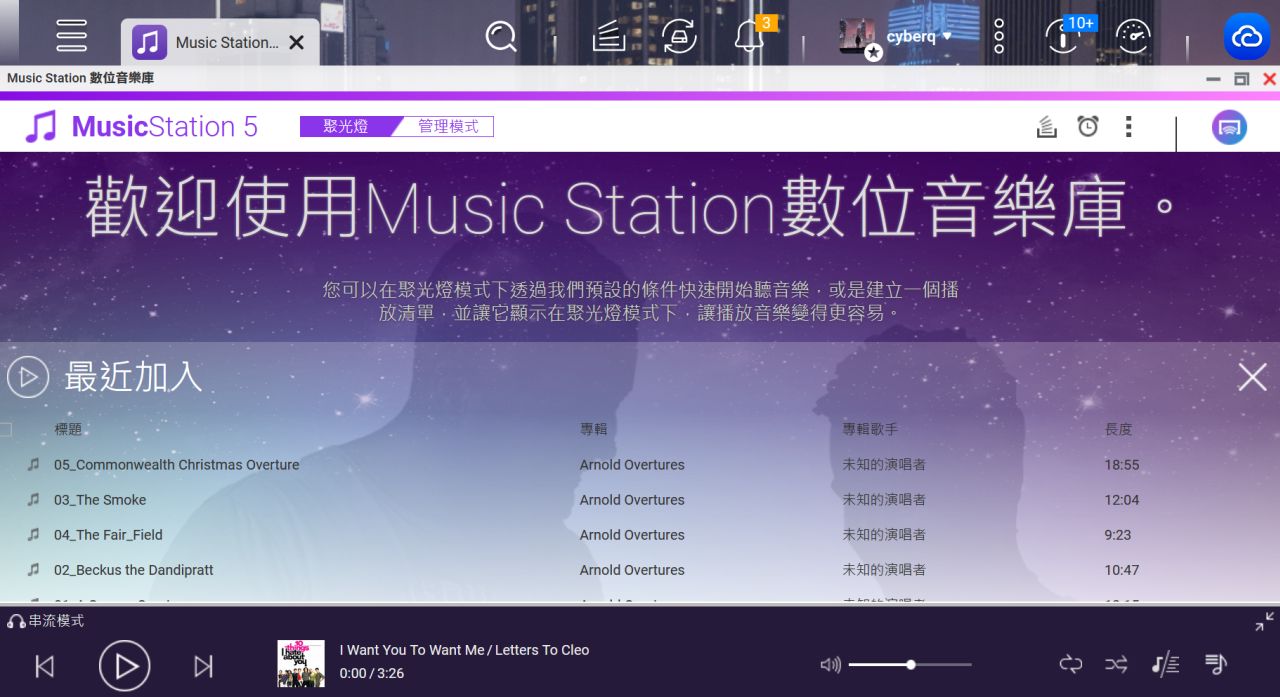Play all songs in 最近加入
Screen dimensions: 1280x697
[28, 377]
